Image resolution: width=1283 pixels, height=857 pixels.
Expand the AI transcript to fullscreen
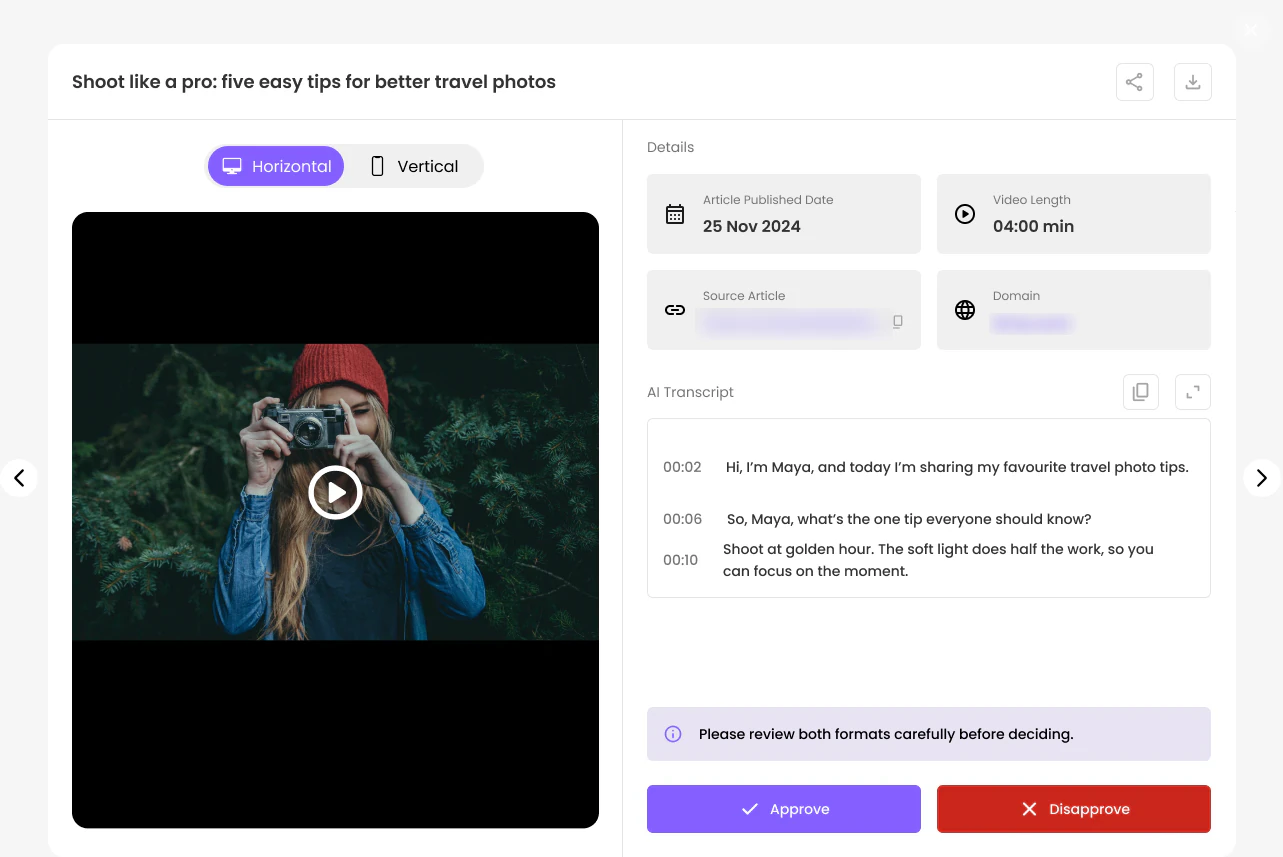click(1193, 392)
